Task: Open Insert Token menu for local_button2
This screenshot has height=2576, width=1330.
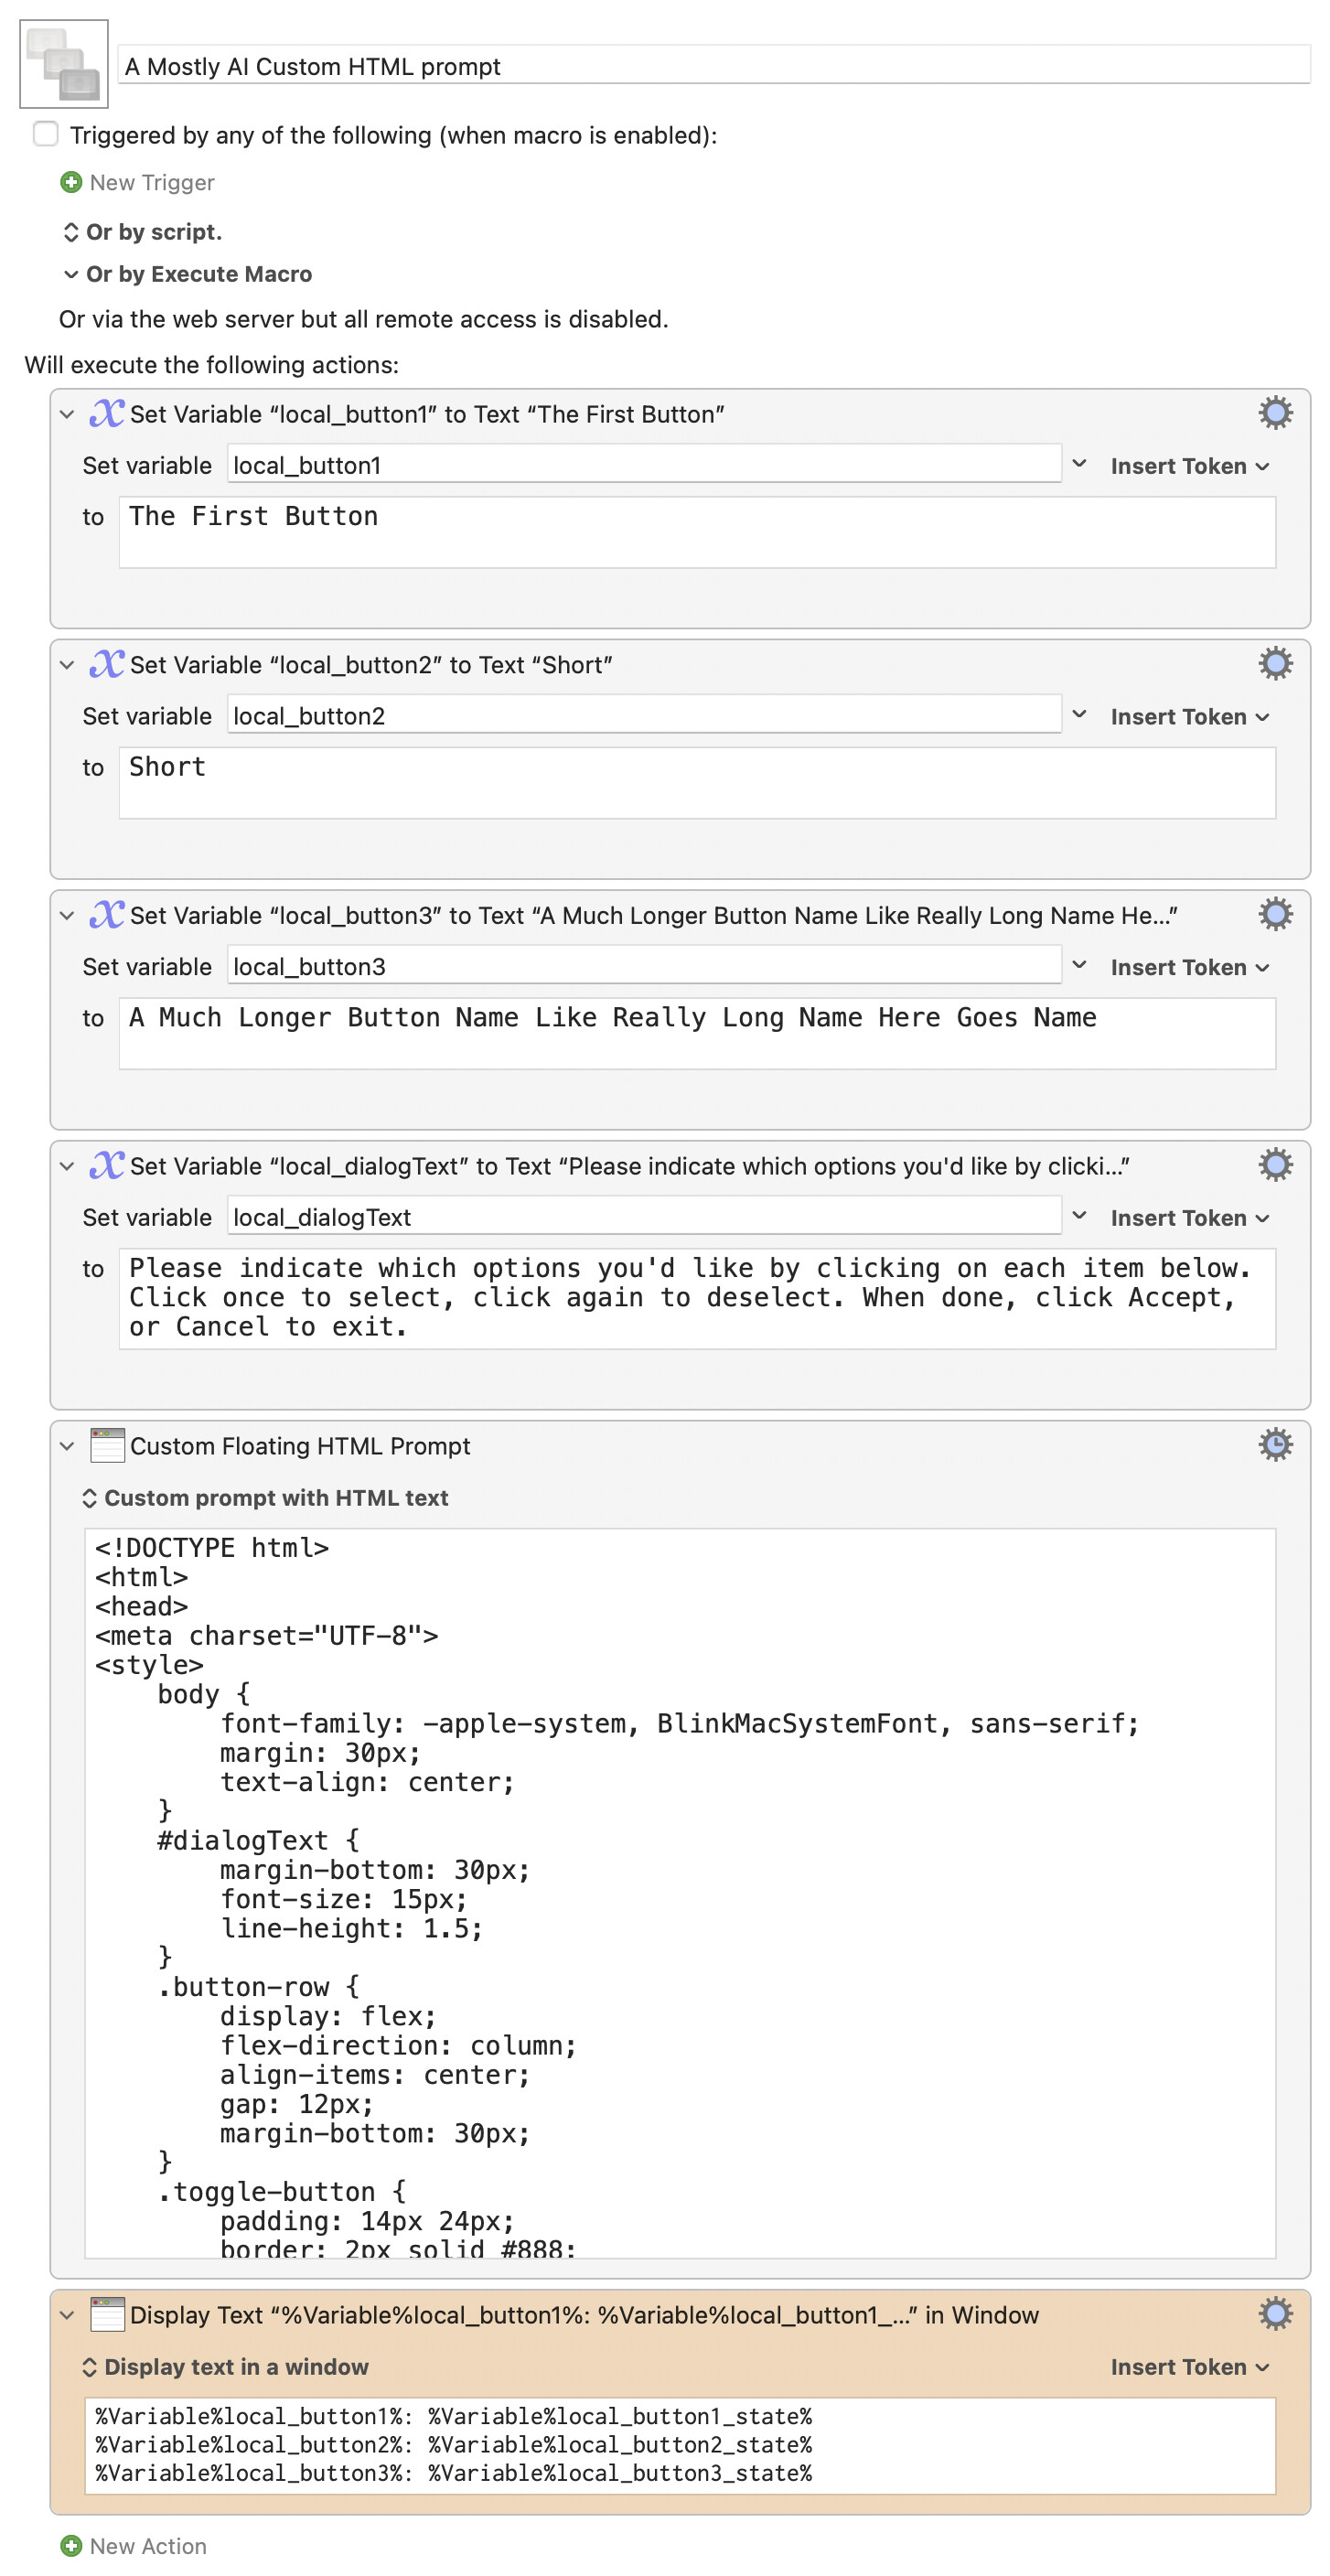Action: click(x=1189, y=717)
